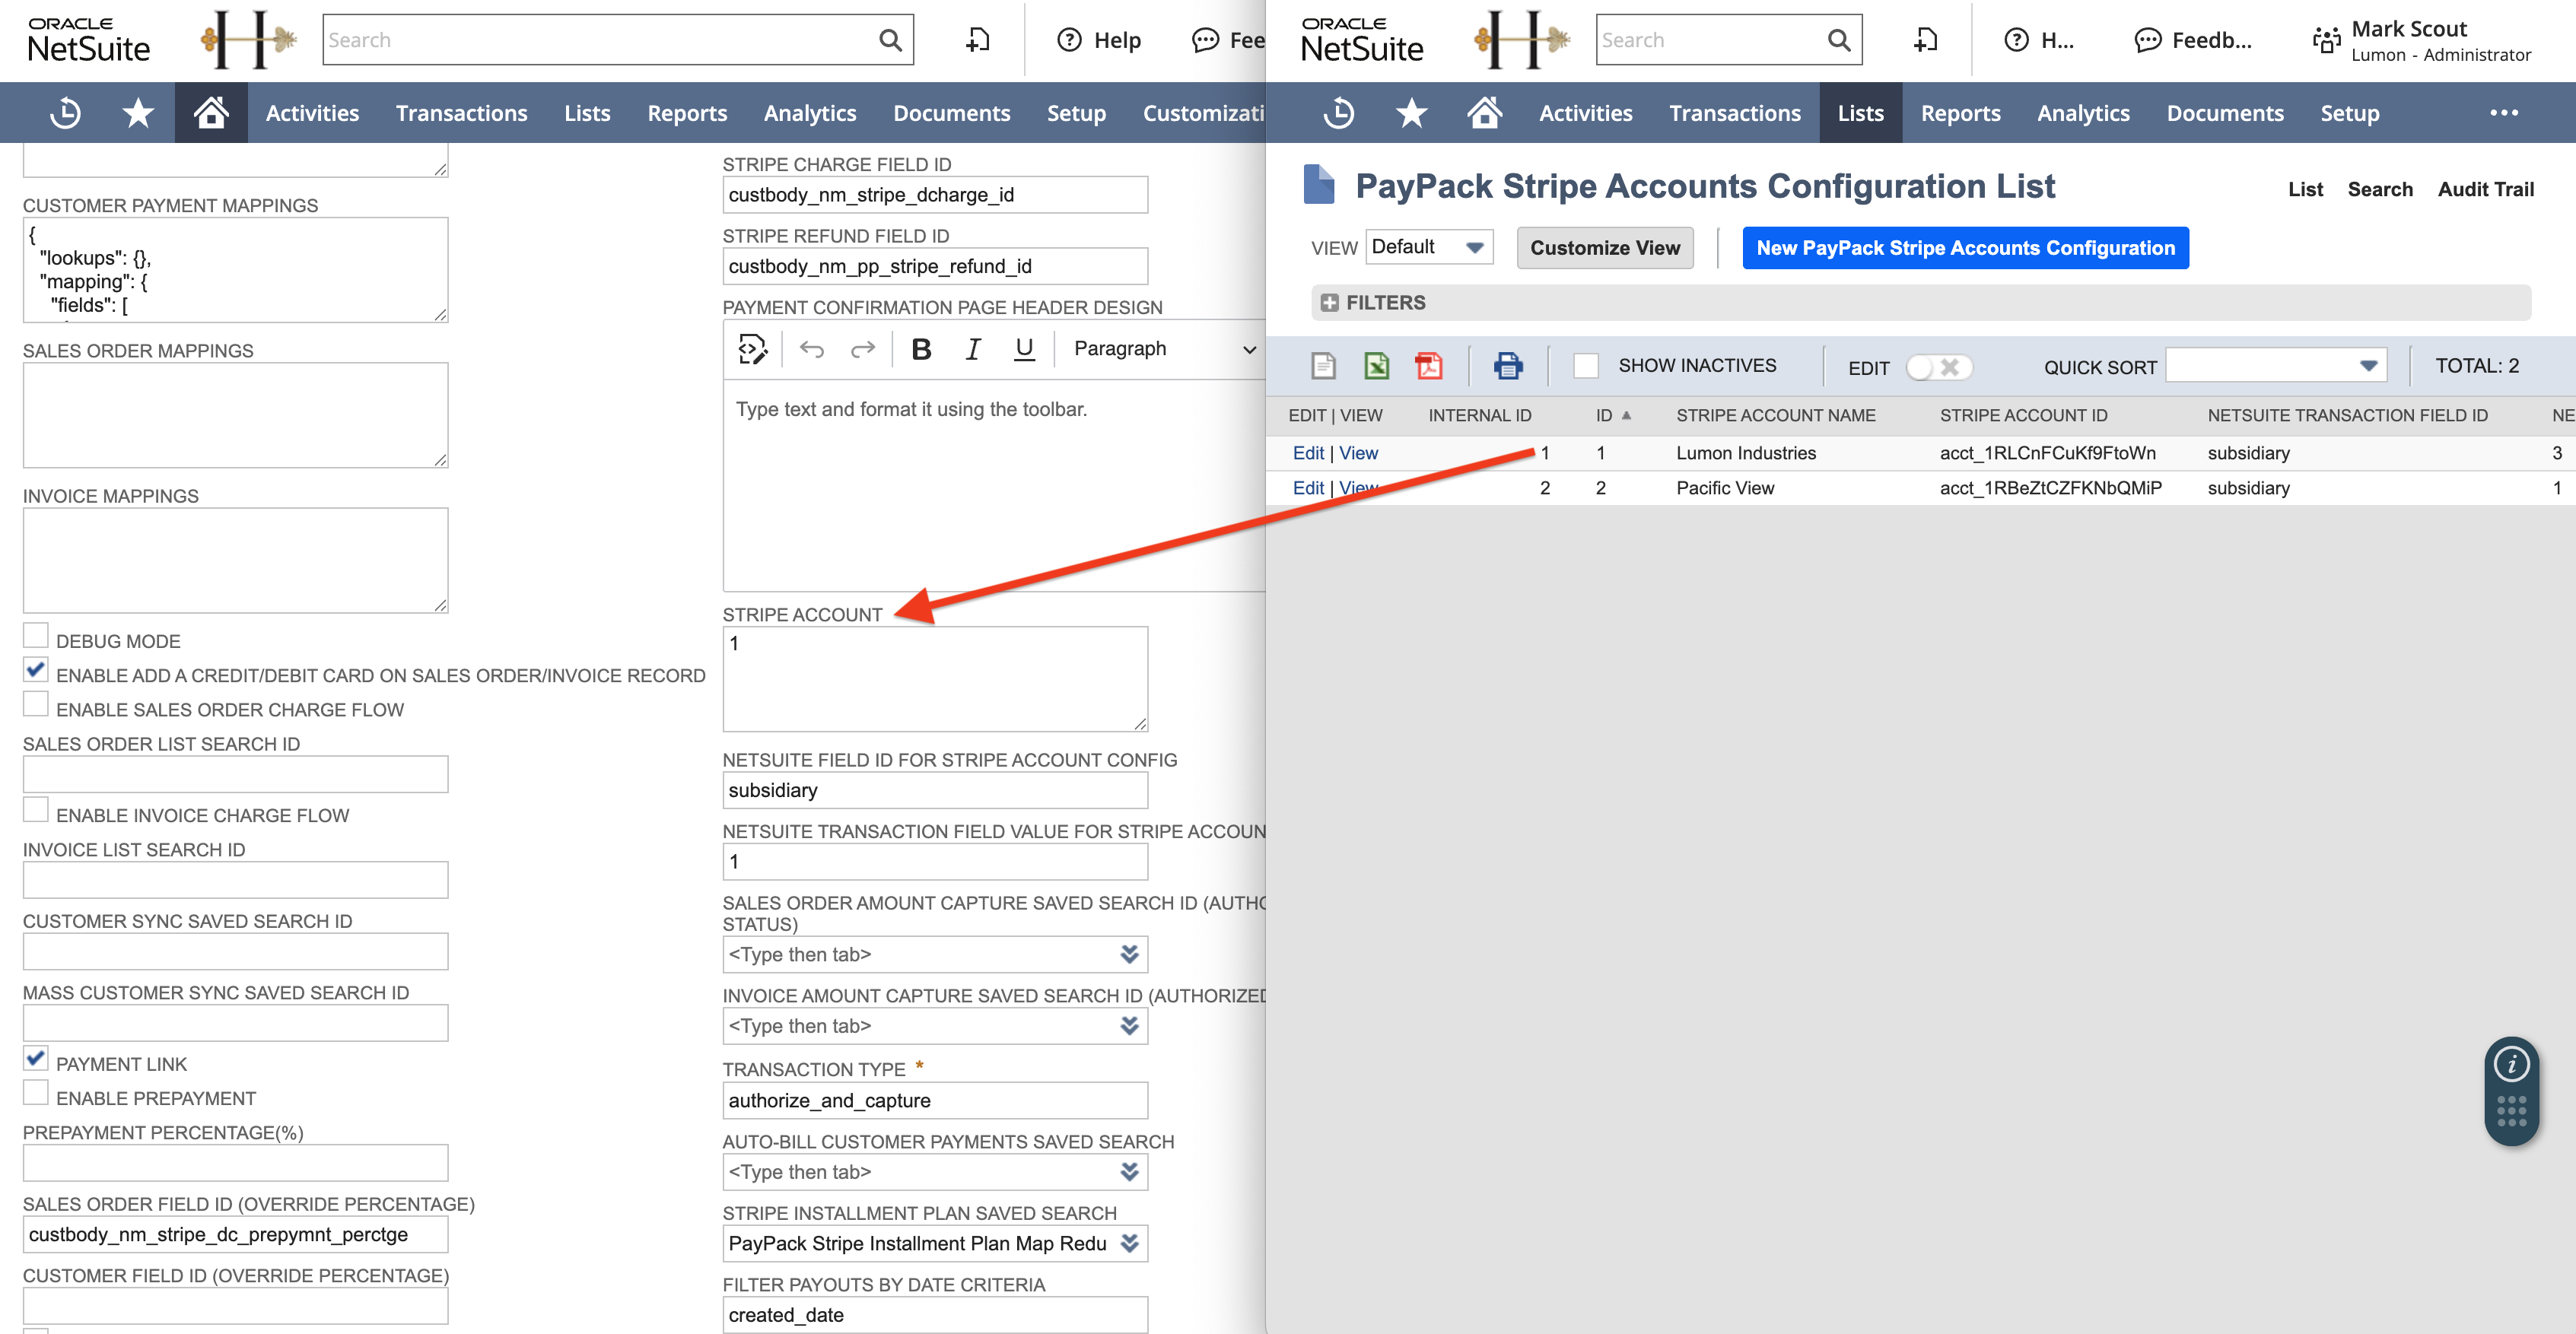This screenshot has height=1334, width=2576.
Task: Click the Underline formatting icon
Action: [x=1023, y=349]
